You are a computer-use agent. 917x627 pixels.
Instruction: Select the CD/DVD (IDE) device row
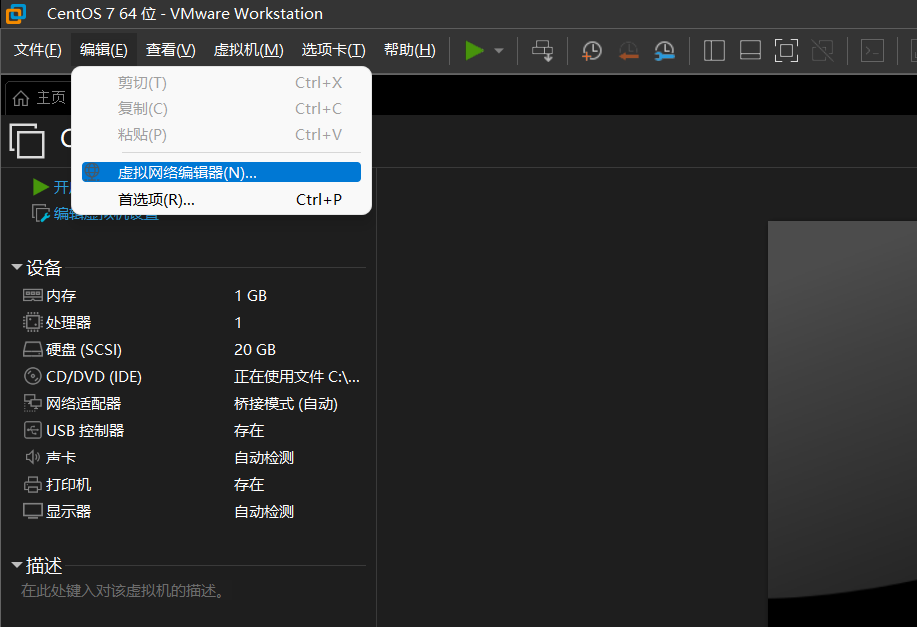click(192, 376)
